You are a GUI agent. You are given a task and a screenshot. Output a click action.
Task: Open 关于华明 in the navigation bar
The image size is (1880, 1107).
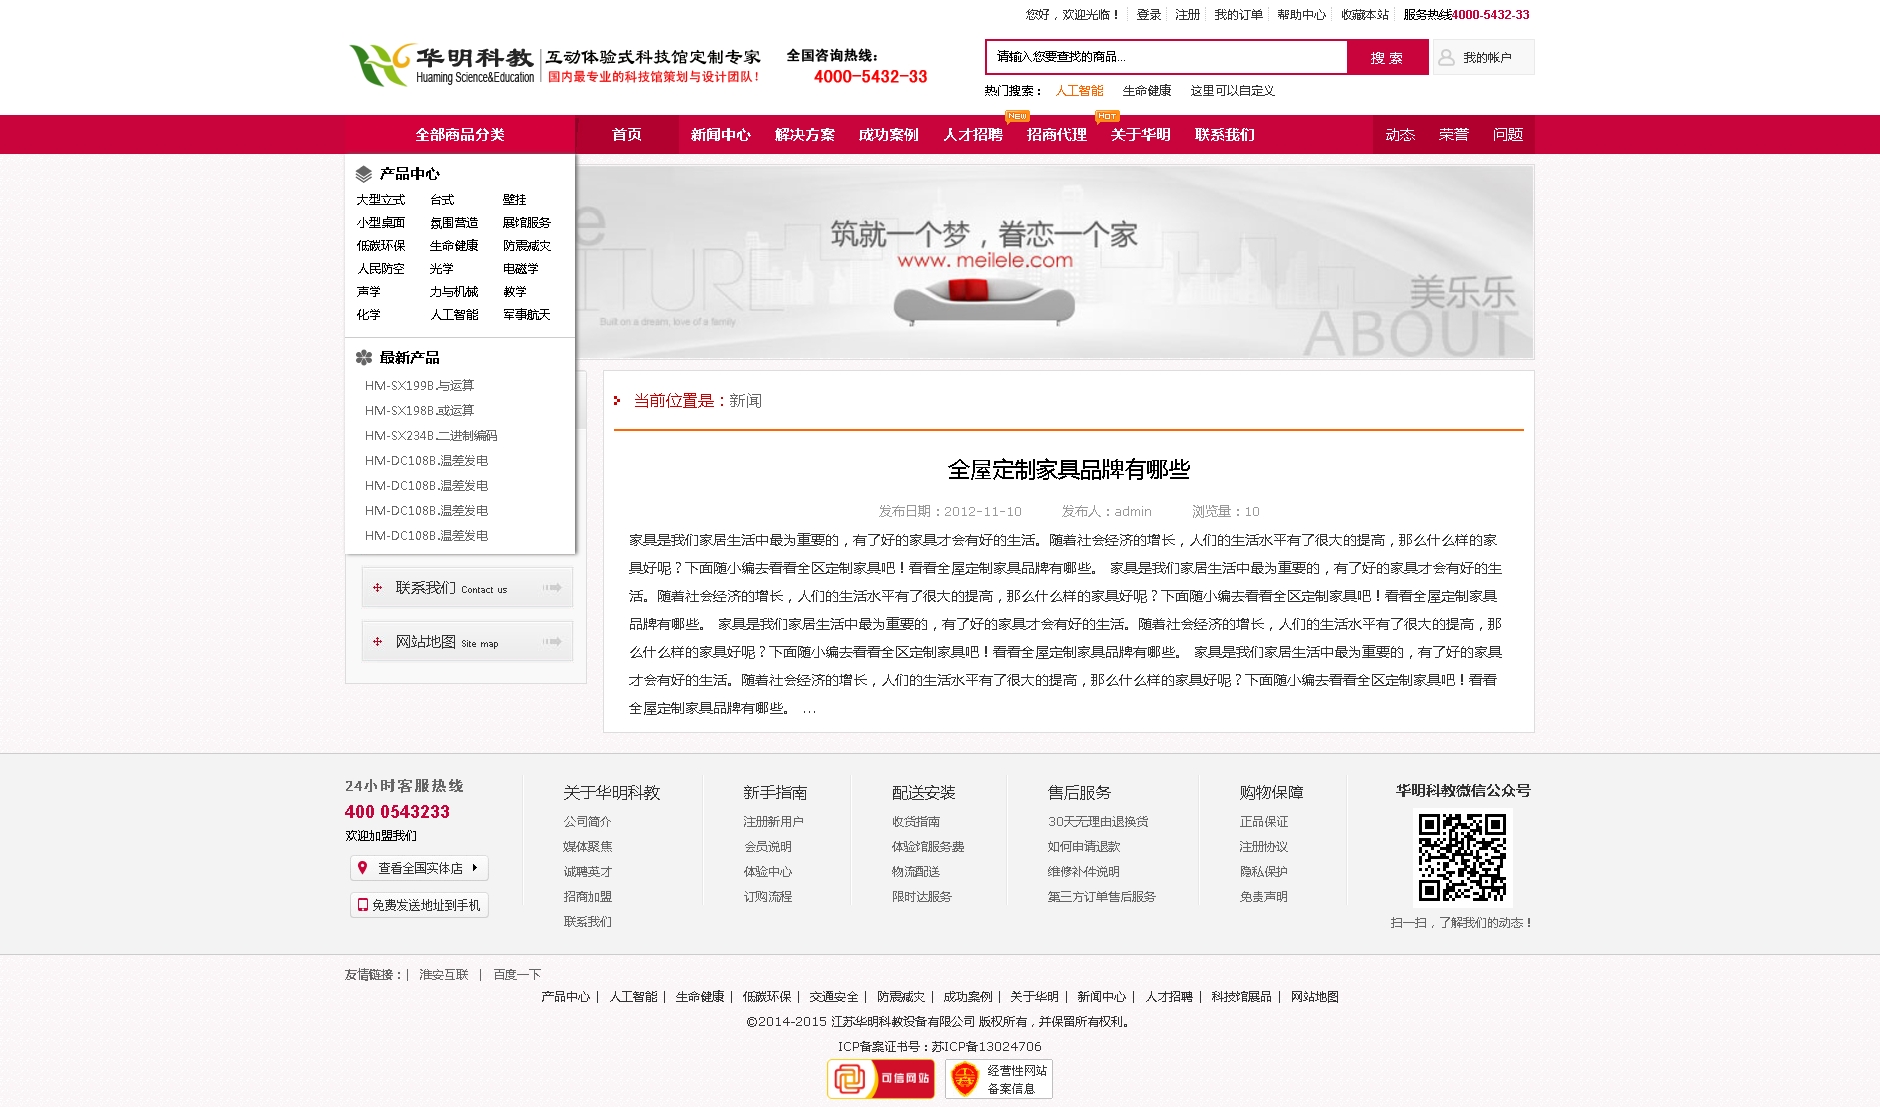pos(1140,135)
